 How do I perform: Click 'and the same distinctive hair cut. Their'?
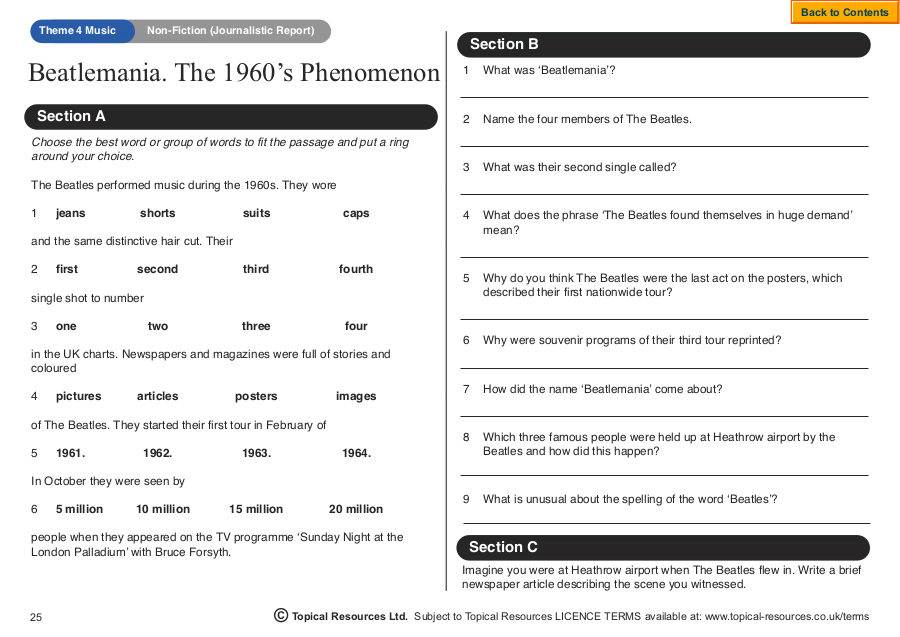point(132,241)
